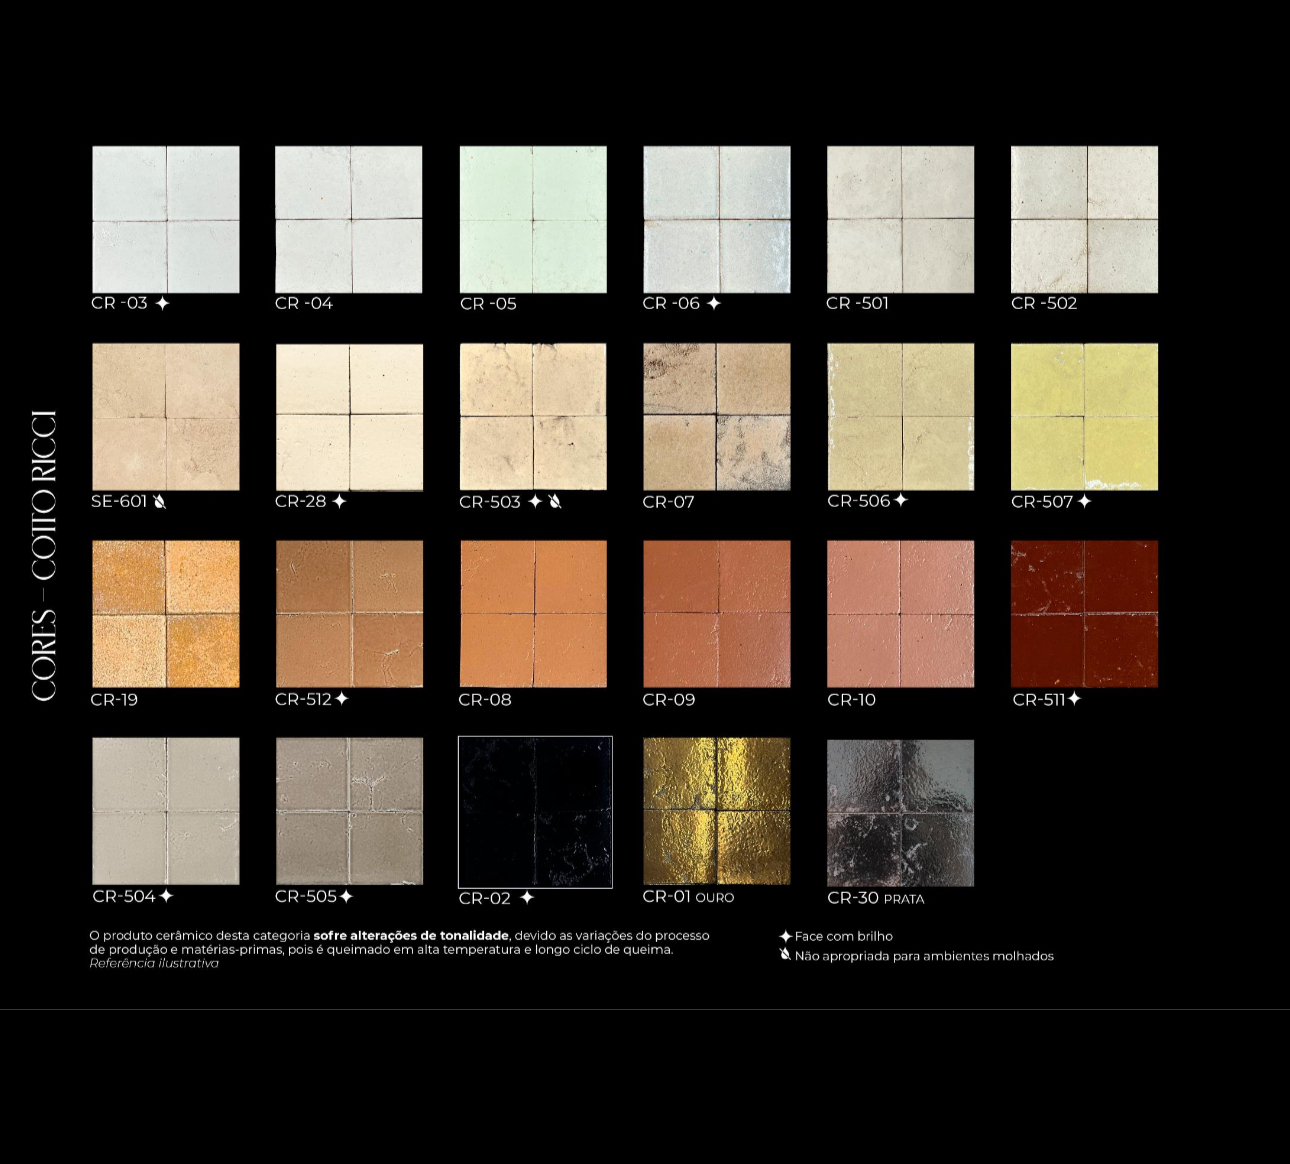
Task: Click the CR-504 label text
Action: pyautogui.click(x=124, y=897)
